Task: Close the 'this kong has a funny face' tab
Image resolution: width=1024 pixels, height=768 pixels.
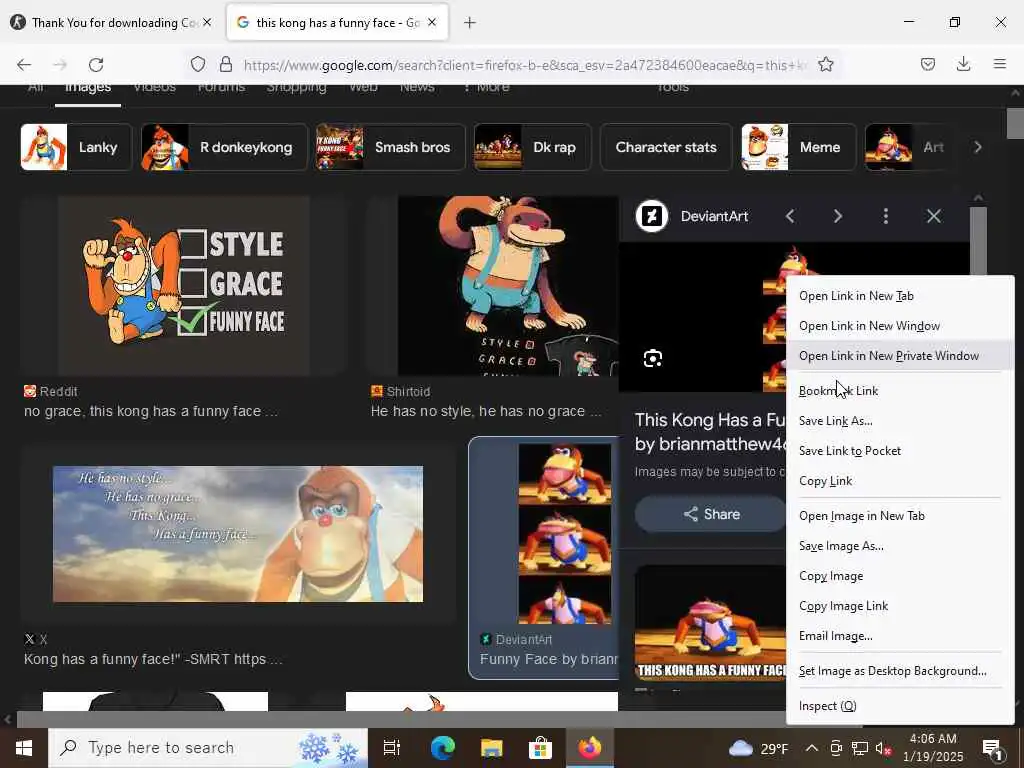Action: click(432, 22)
